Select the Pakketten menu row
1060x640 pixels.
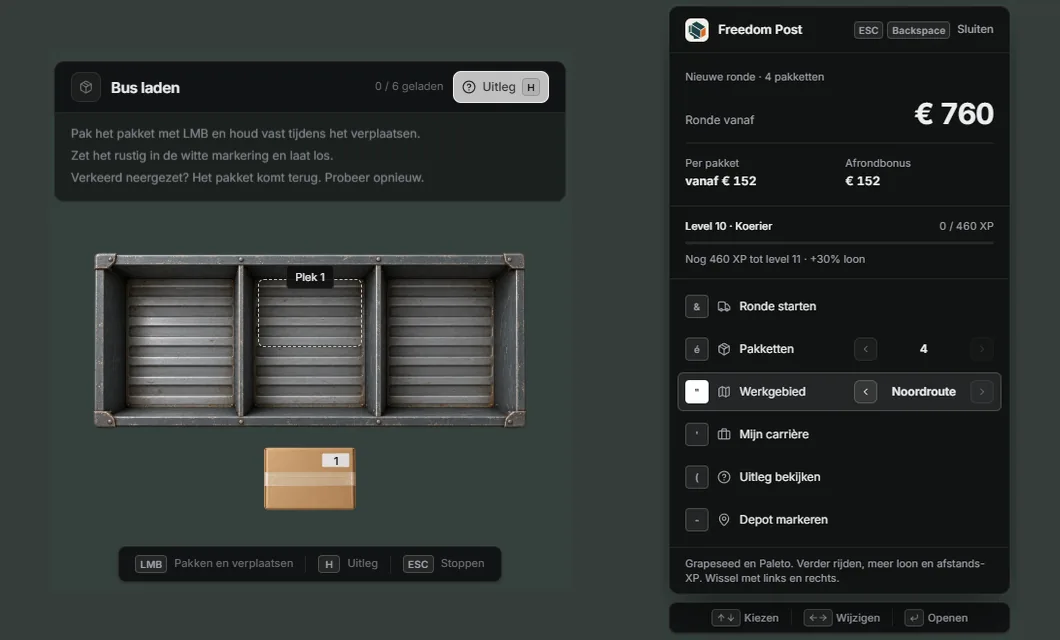point(839,349)
